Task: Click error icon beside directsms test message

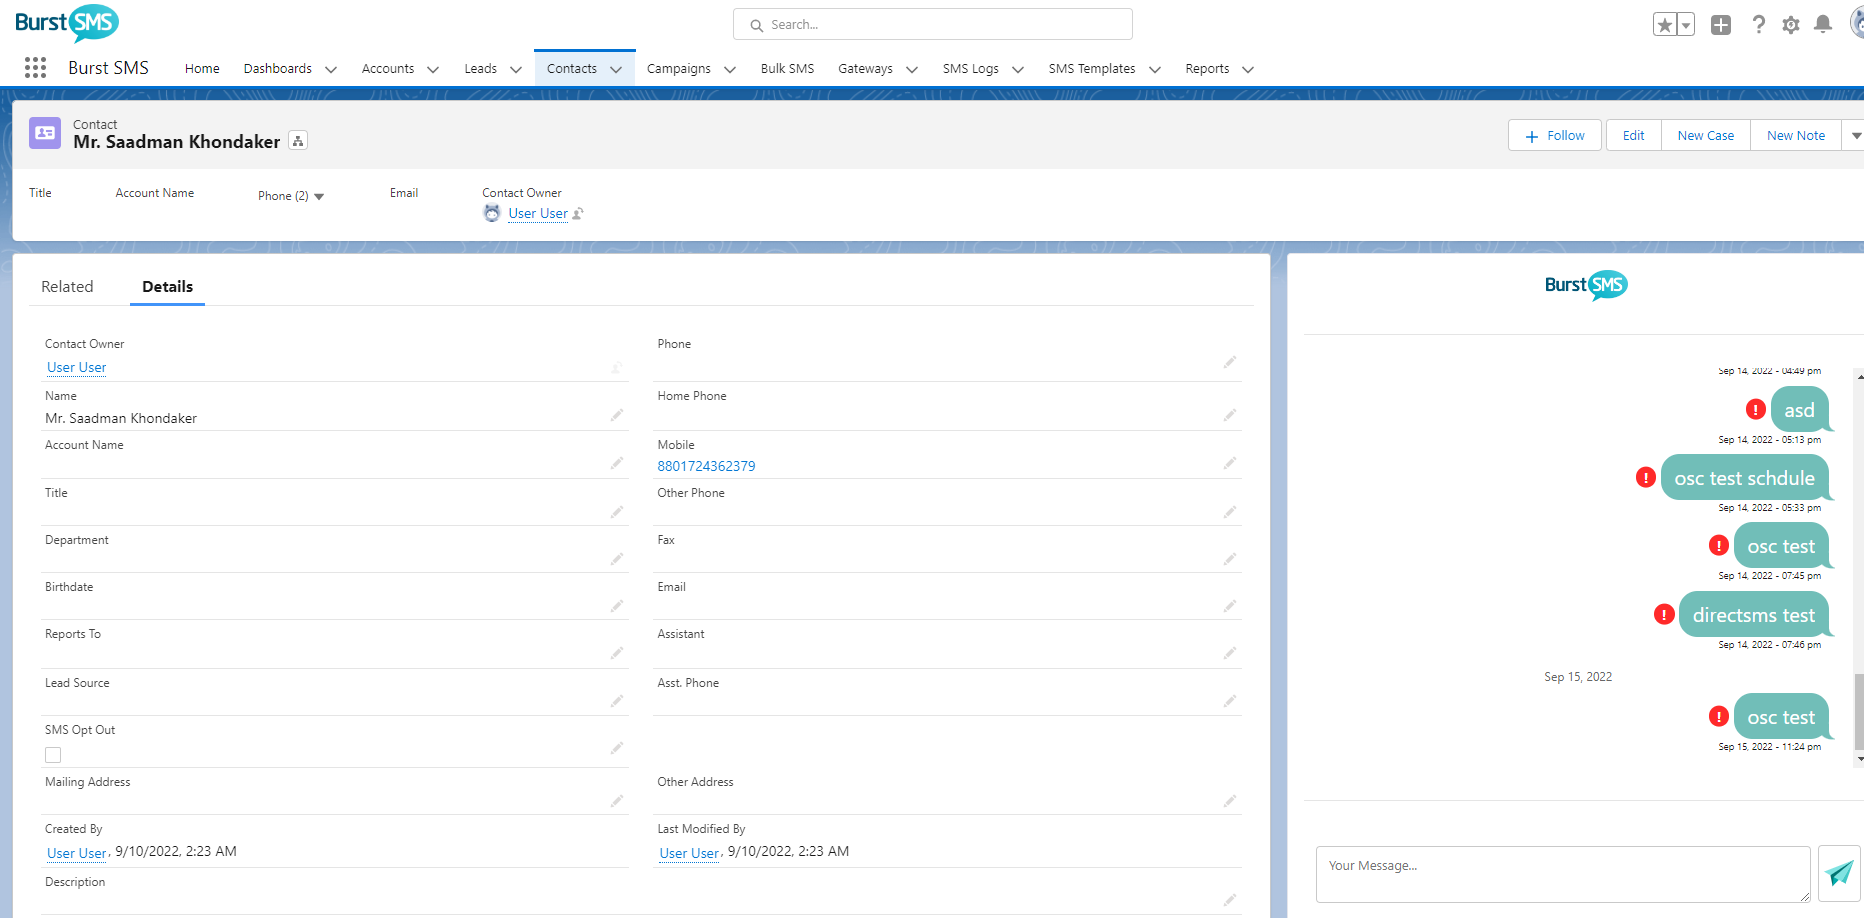Action: [1664, 615]
